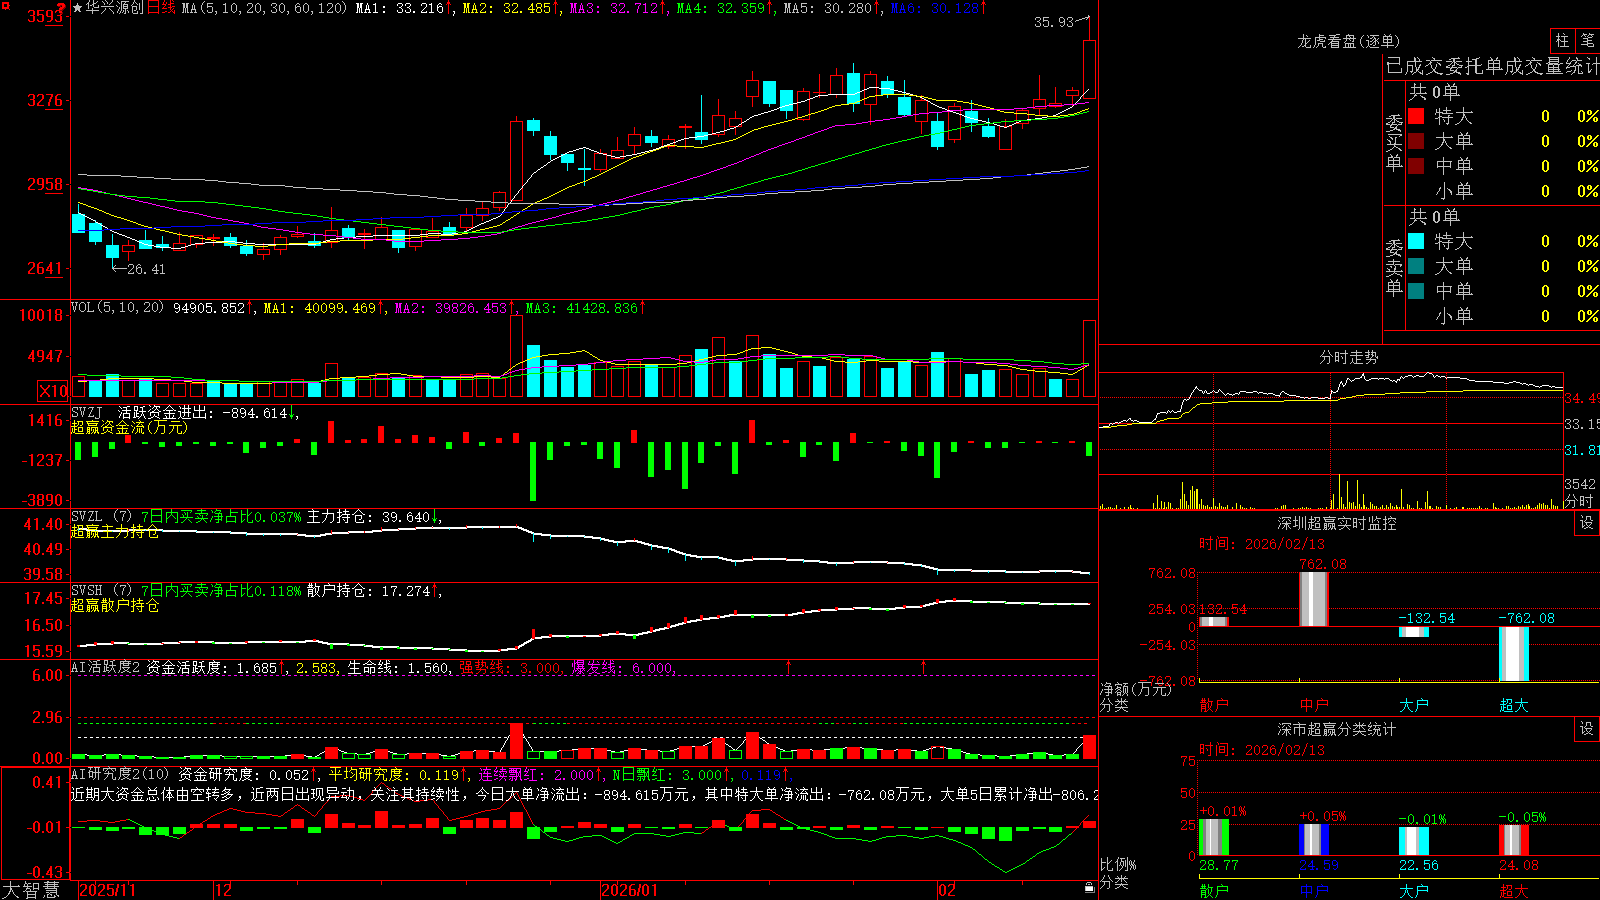Image resolution: width=1600 pixels, height=900 pixels.
Task: Click the AI活跃度2 indicator title
Action: coord(105,667)
